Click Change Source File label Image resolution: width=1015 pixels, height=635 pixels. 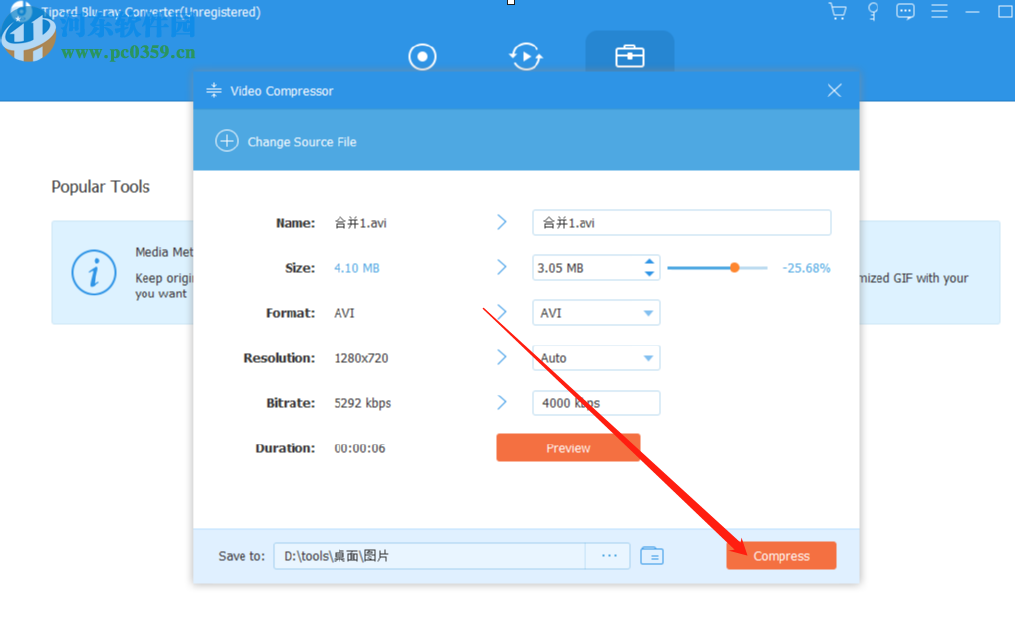302,142
